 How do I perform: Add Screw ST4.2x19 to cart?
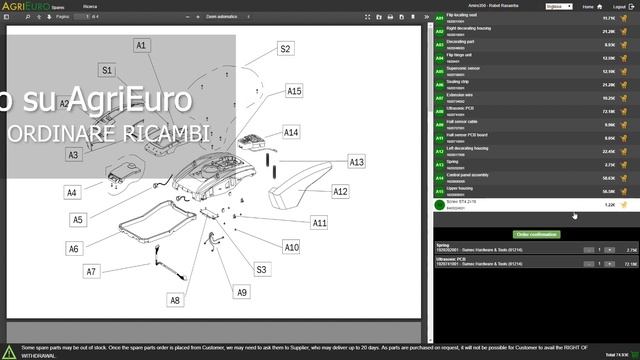coord(624,205)
